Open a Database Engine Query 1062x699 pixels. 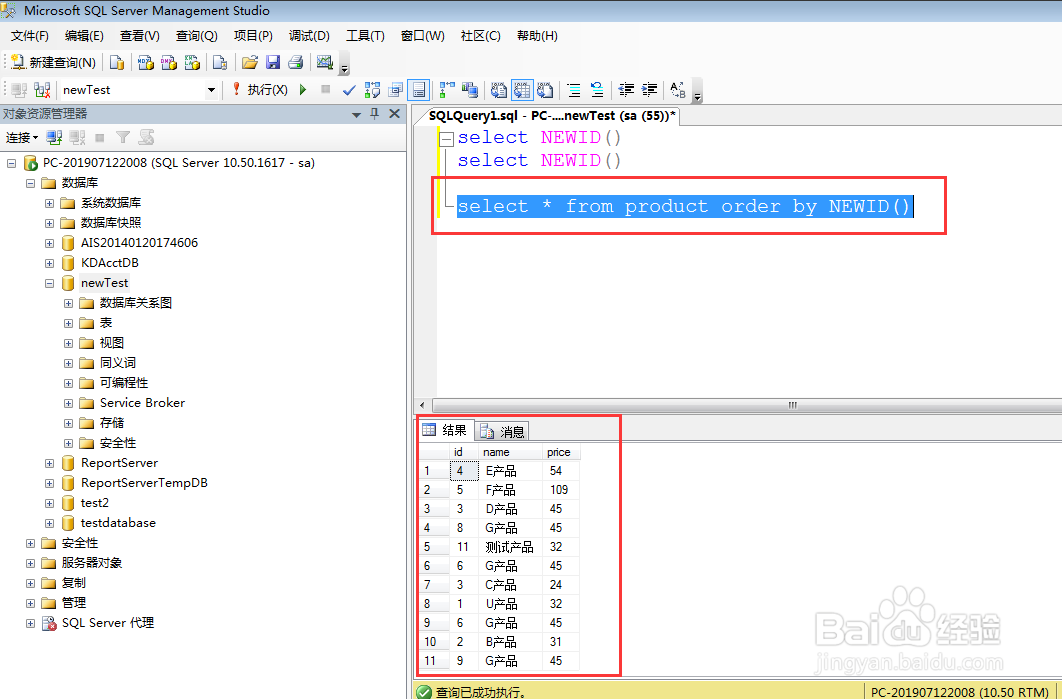coord(116,62)
